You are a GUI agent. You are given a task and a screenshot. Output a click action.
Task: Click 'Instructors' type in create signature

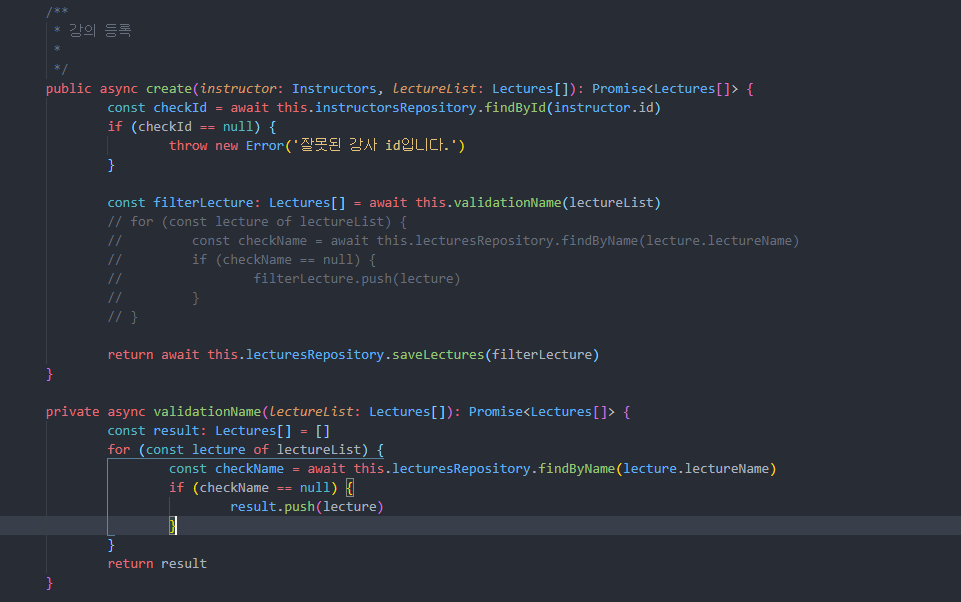[334, 88]
